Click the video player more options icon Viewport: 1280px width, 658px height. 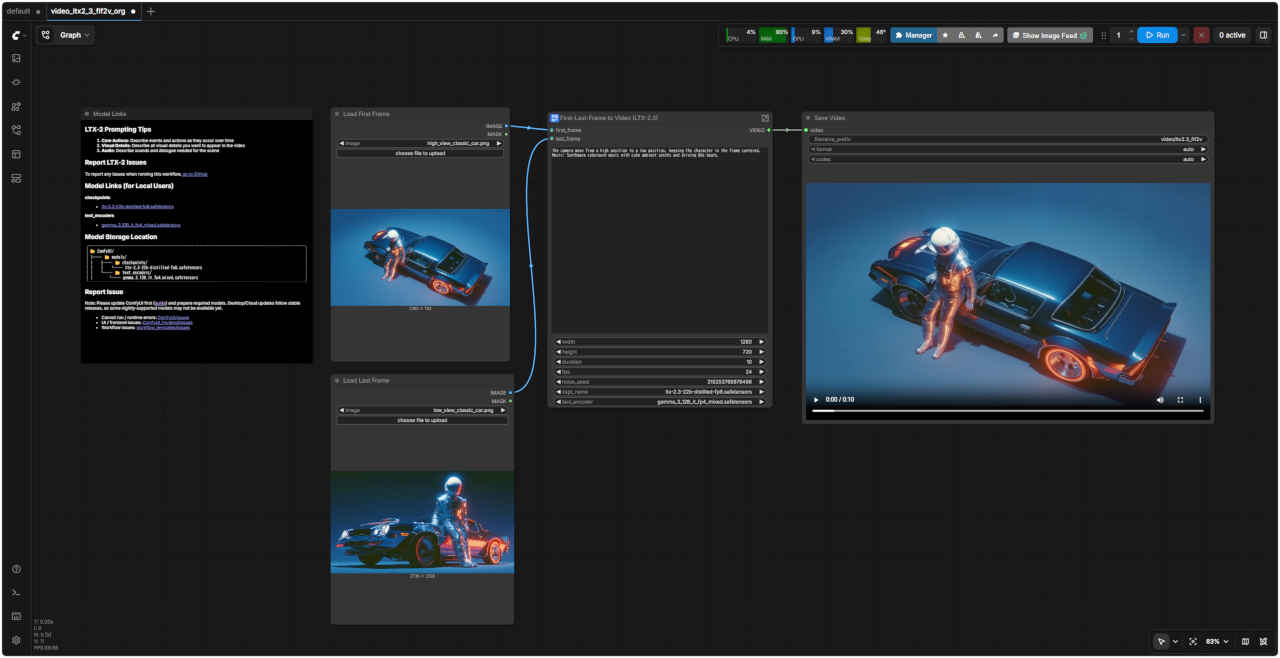(1200, 400)
